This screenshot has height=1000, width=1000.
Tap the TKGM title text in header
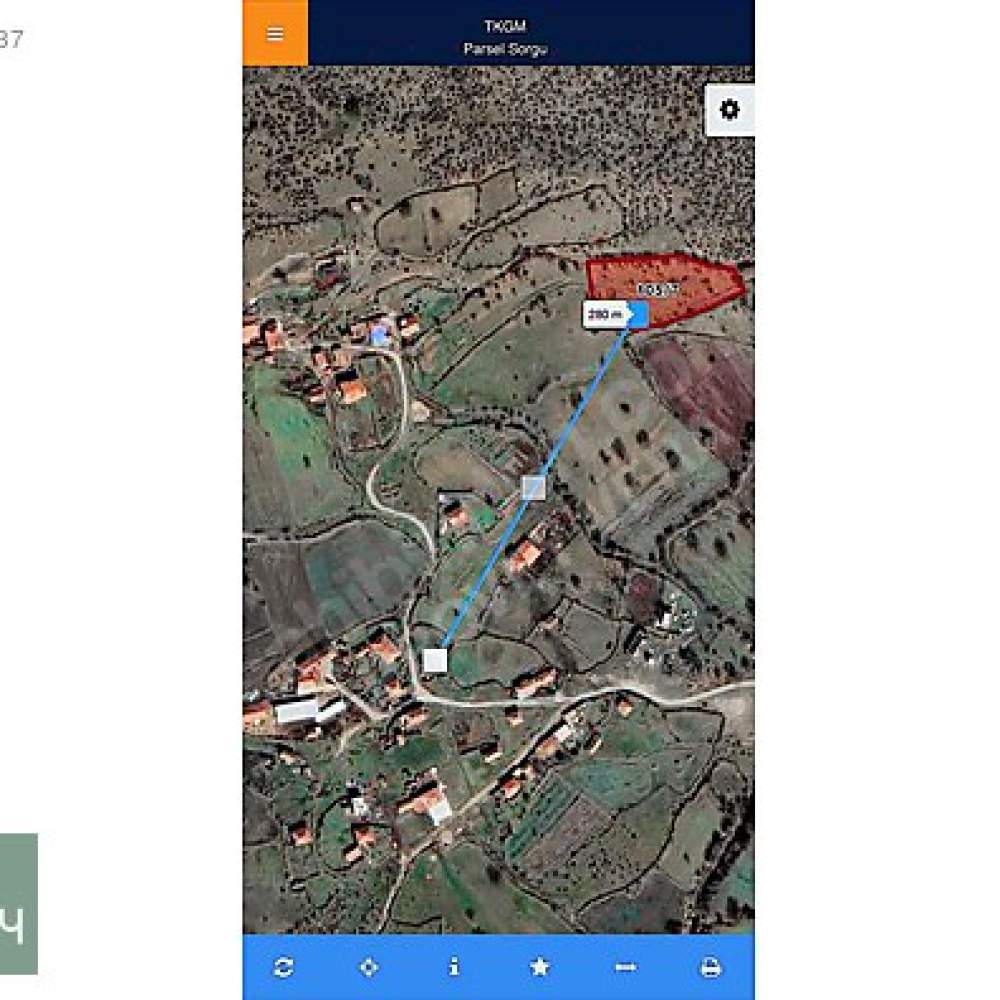tap(505, 26)
